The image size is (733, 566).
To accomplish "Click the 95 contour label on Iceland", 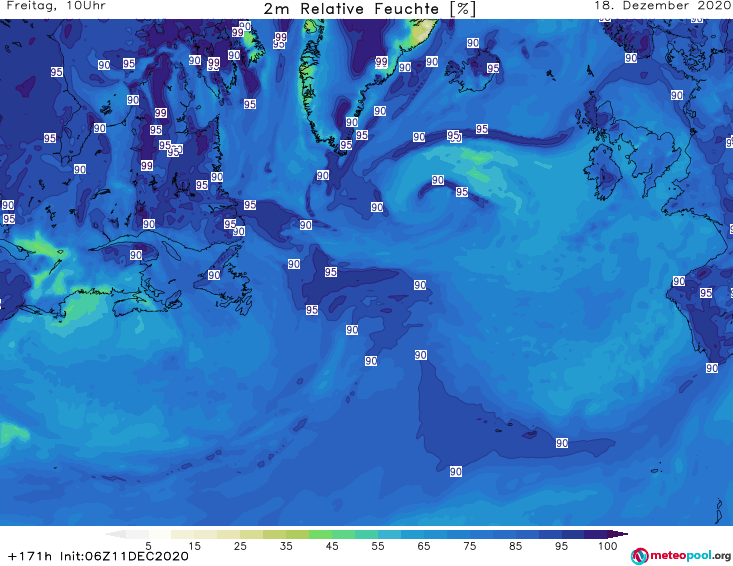I will pyautogui.click(x=493, y=68).
